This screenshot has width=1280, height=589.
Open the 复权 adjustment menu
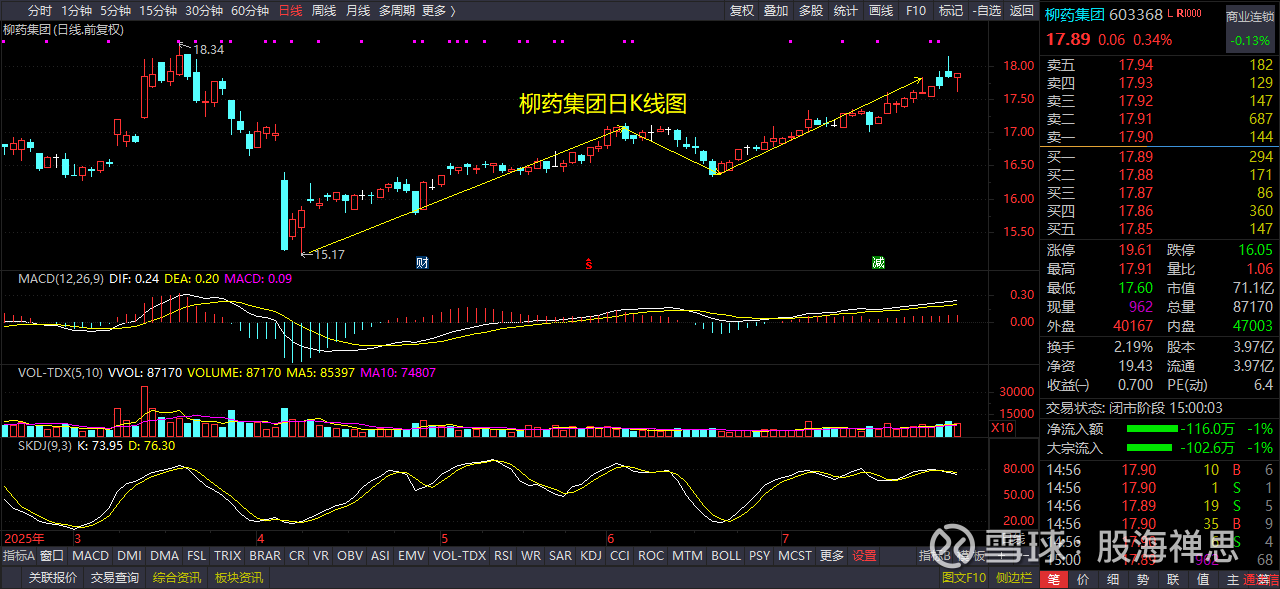click(742, 11)
